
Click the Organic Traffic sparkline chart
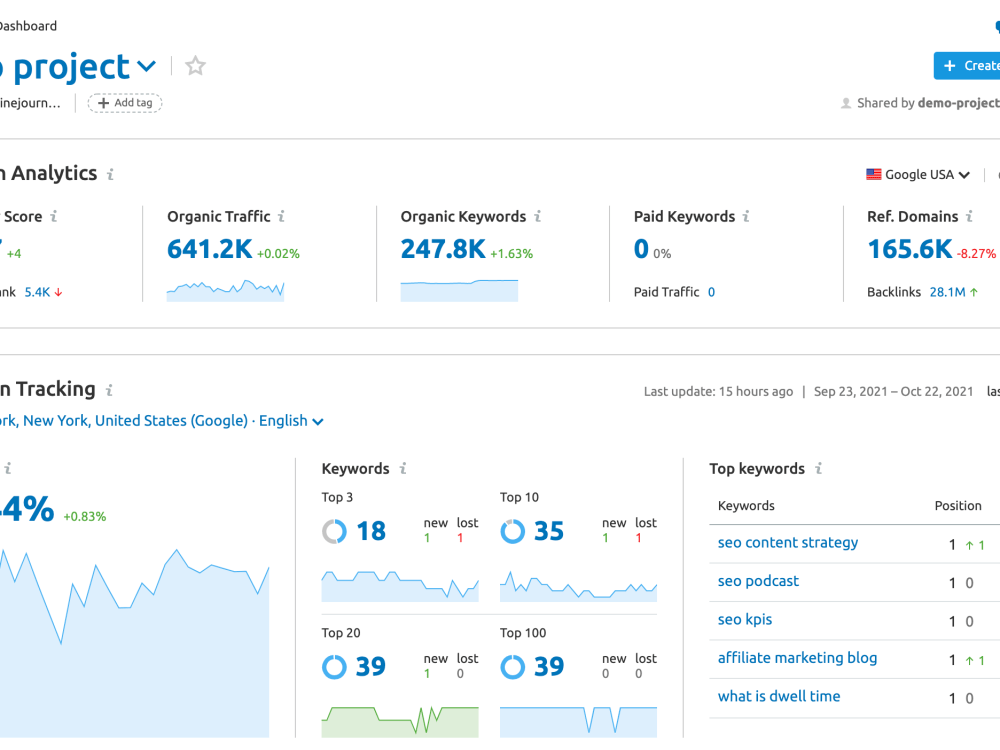tap(225, 290)
